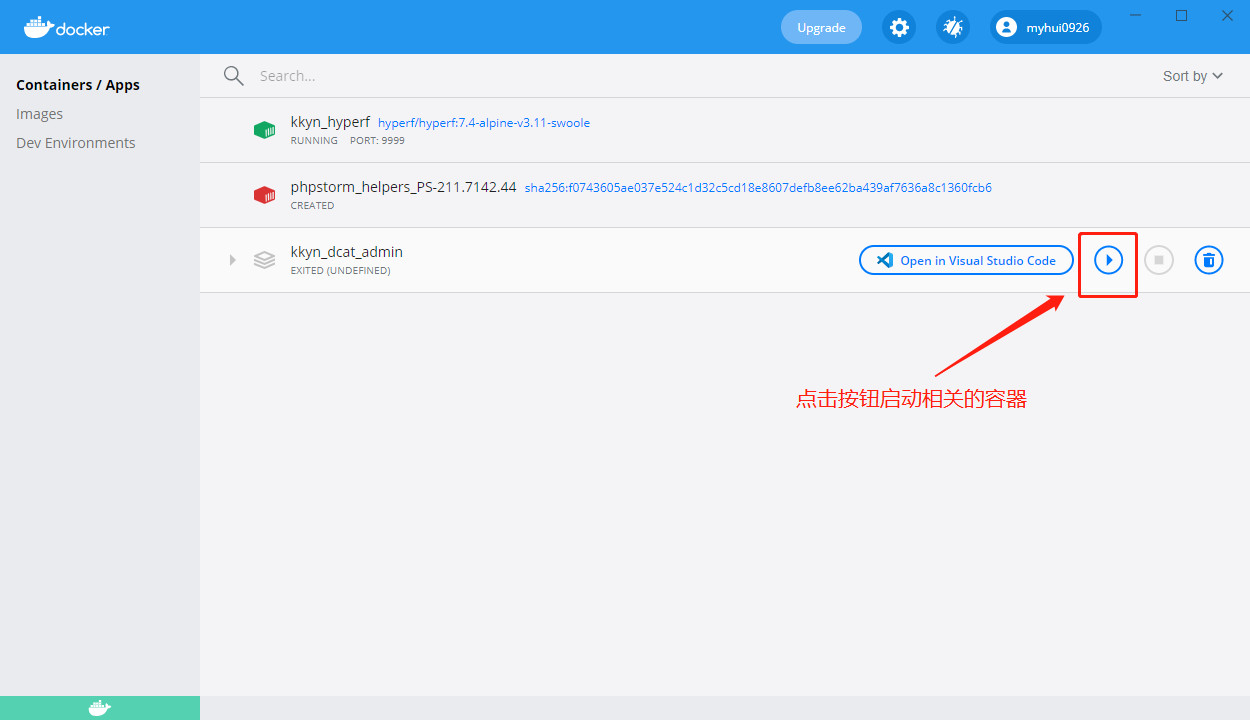
Task: Start the kkyn_dcat_admin container
Action: coord(1108,260)
